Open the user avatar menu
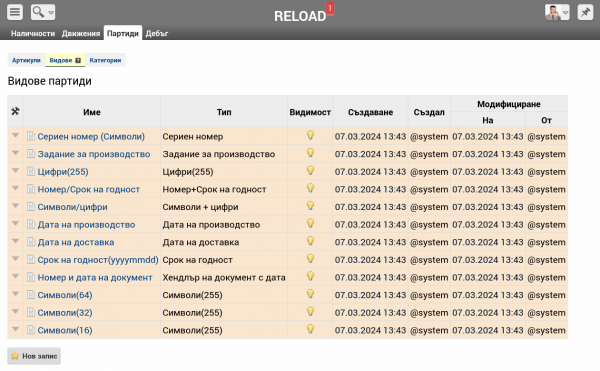This screenshot has width=600, height=371. tap(557, 12)
